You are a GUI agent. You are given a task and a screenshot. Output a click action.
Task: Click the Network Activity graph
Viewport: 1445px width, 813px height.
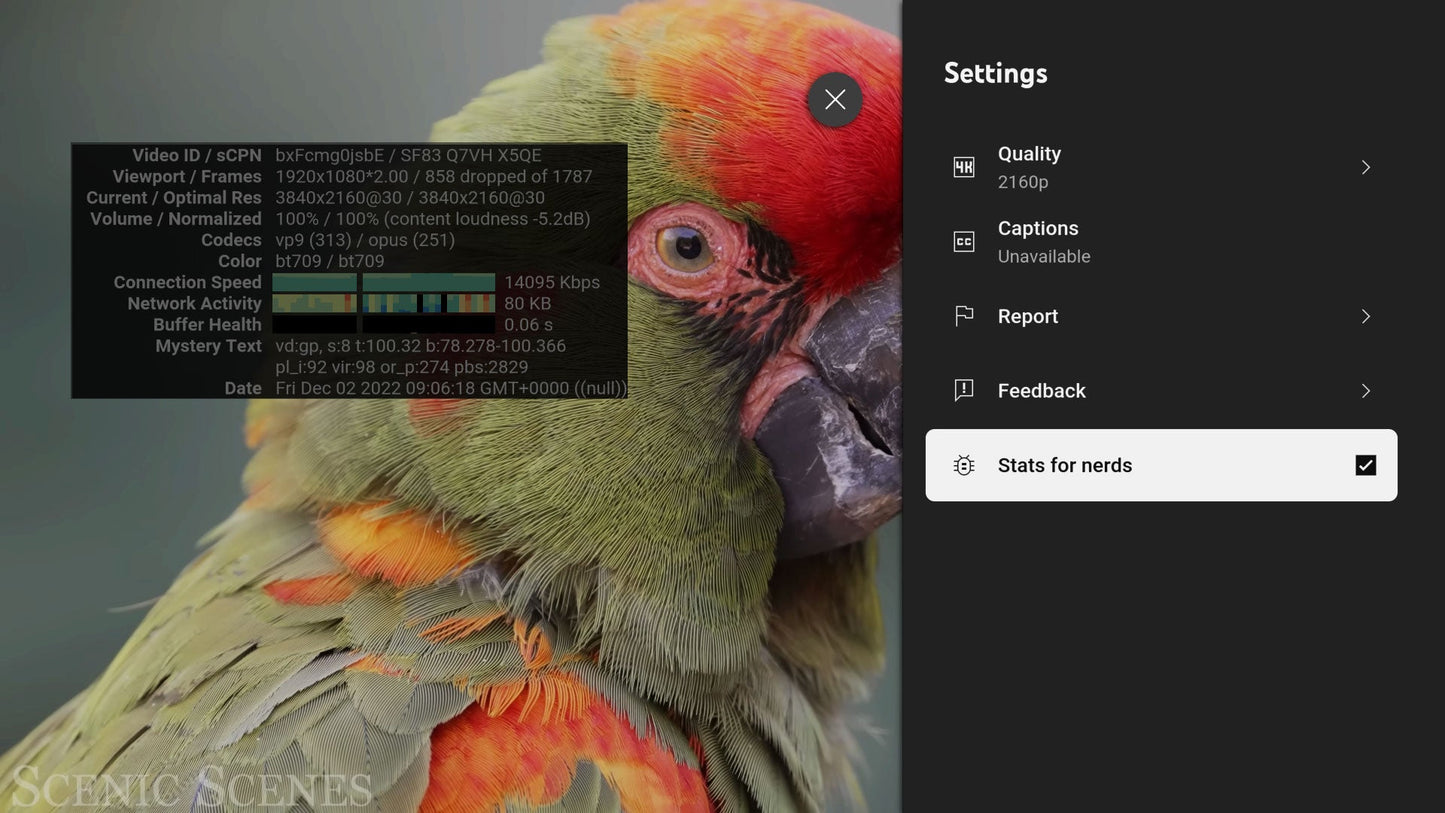click(384, 304)
